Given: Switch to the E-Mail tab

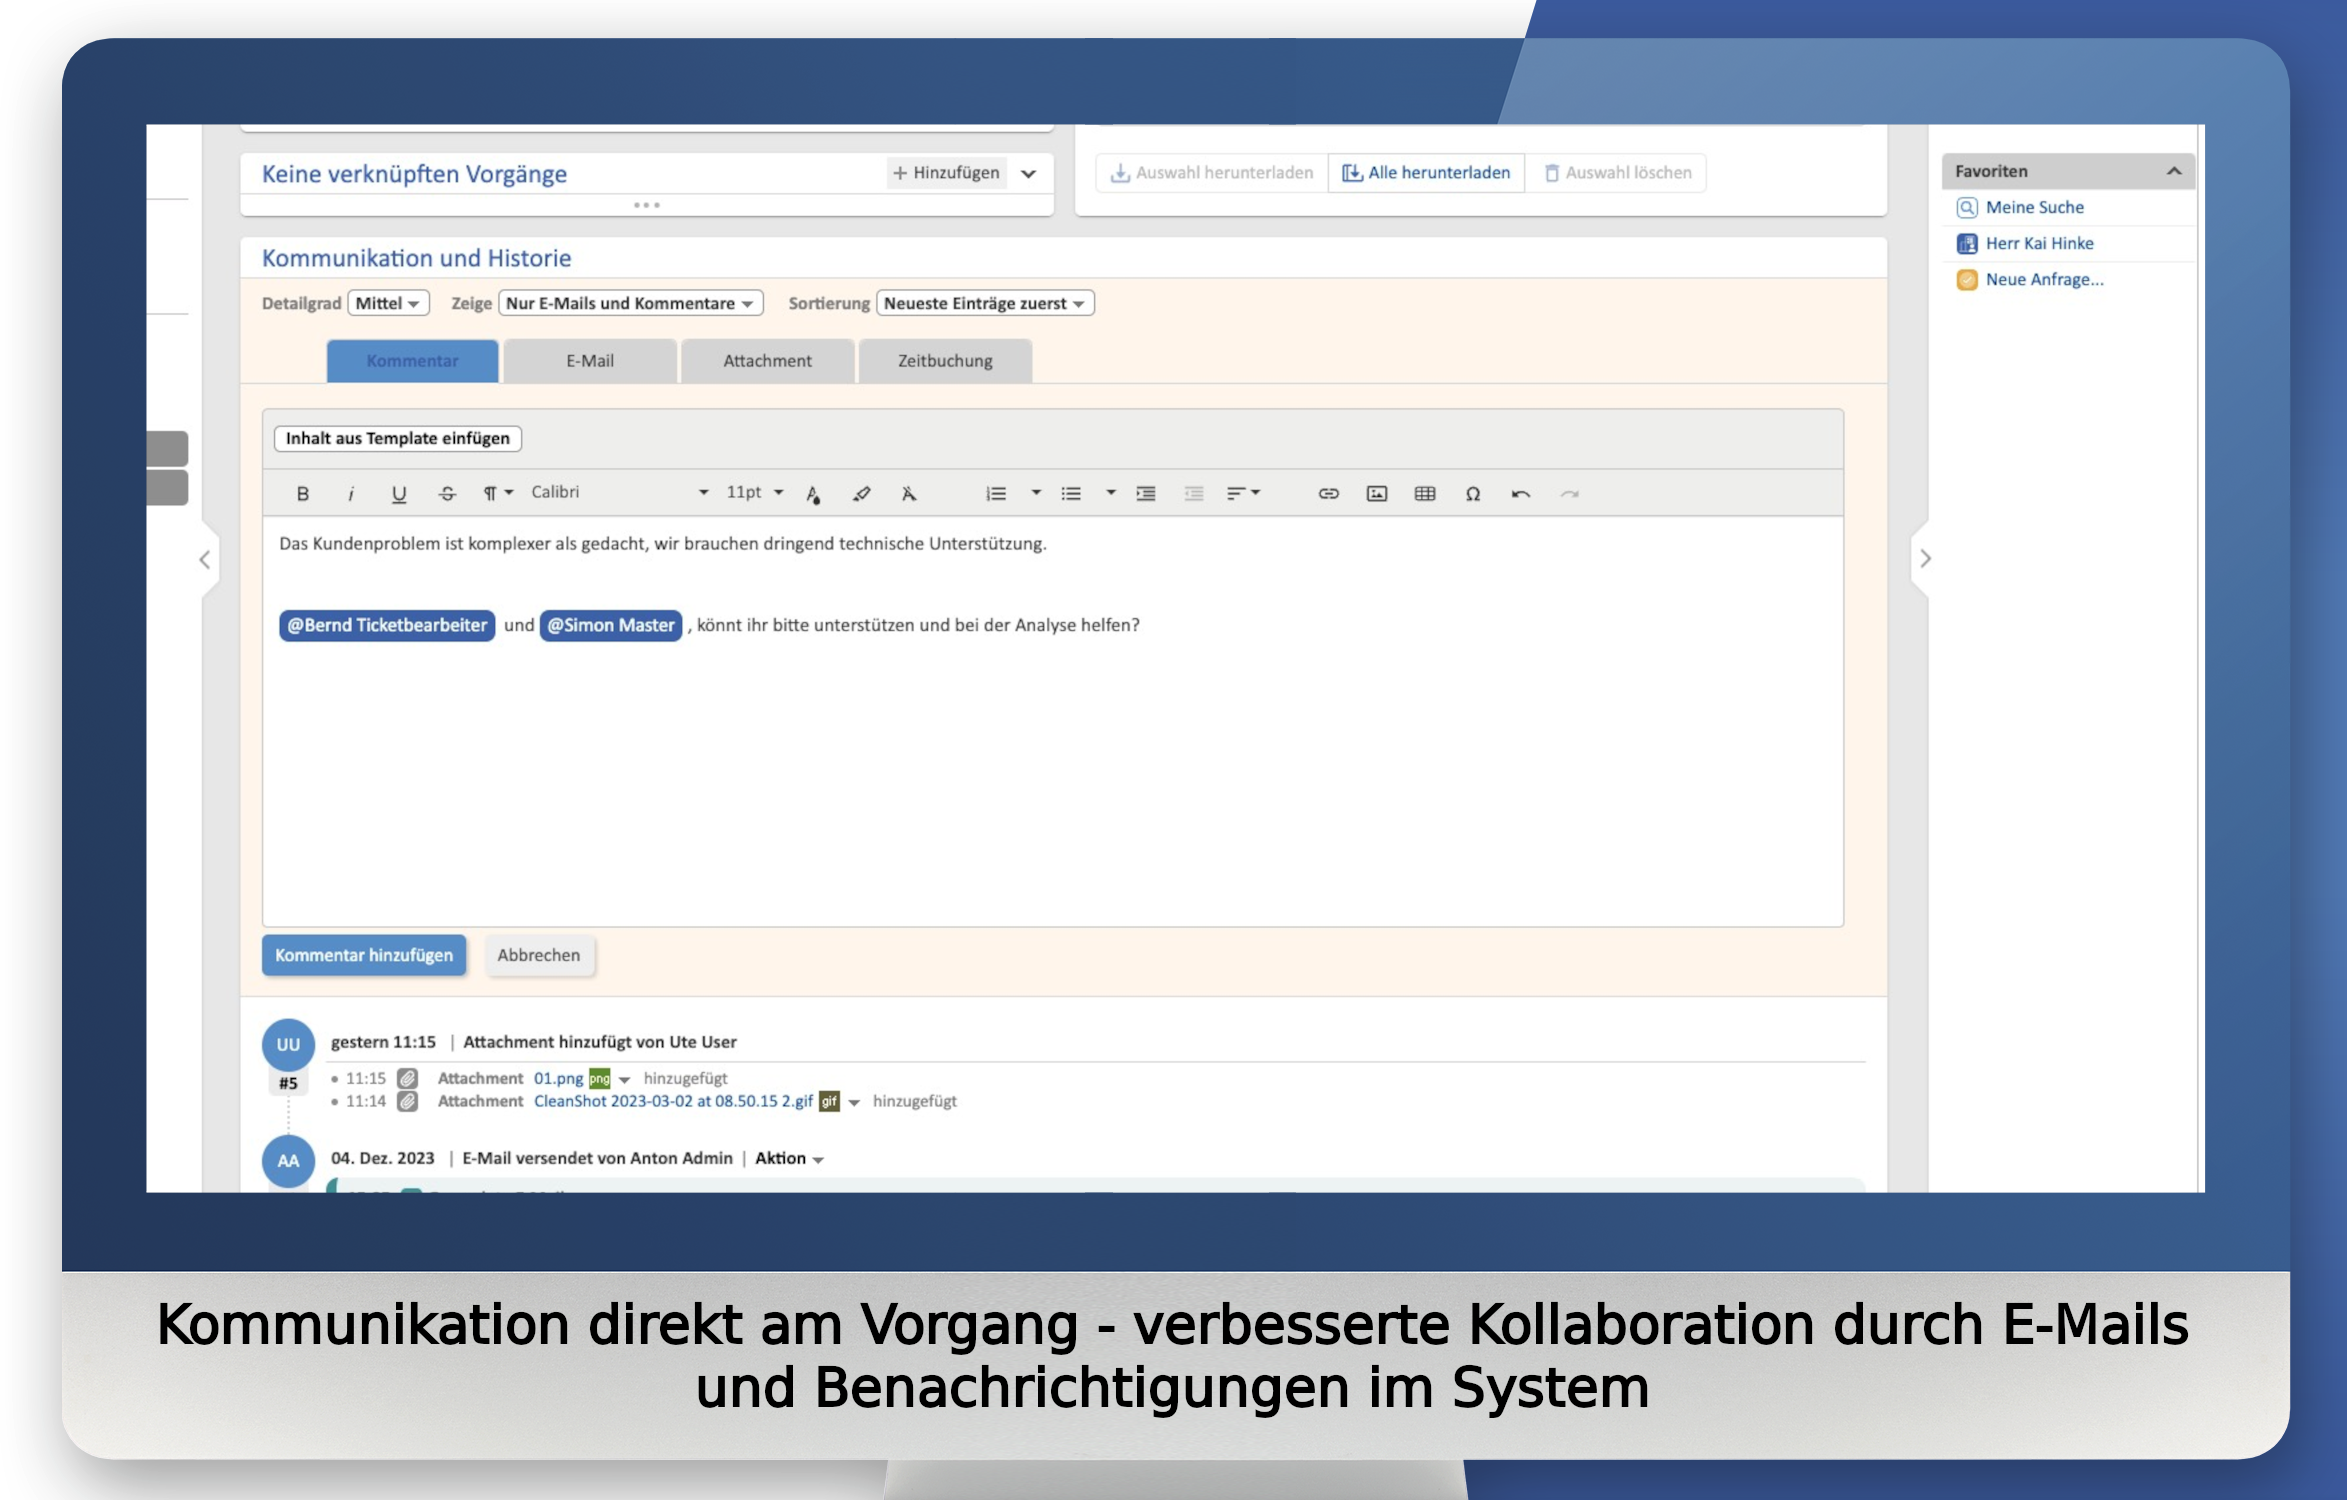Looking at the screenshot, I should point(590,361).
